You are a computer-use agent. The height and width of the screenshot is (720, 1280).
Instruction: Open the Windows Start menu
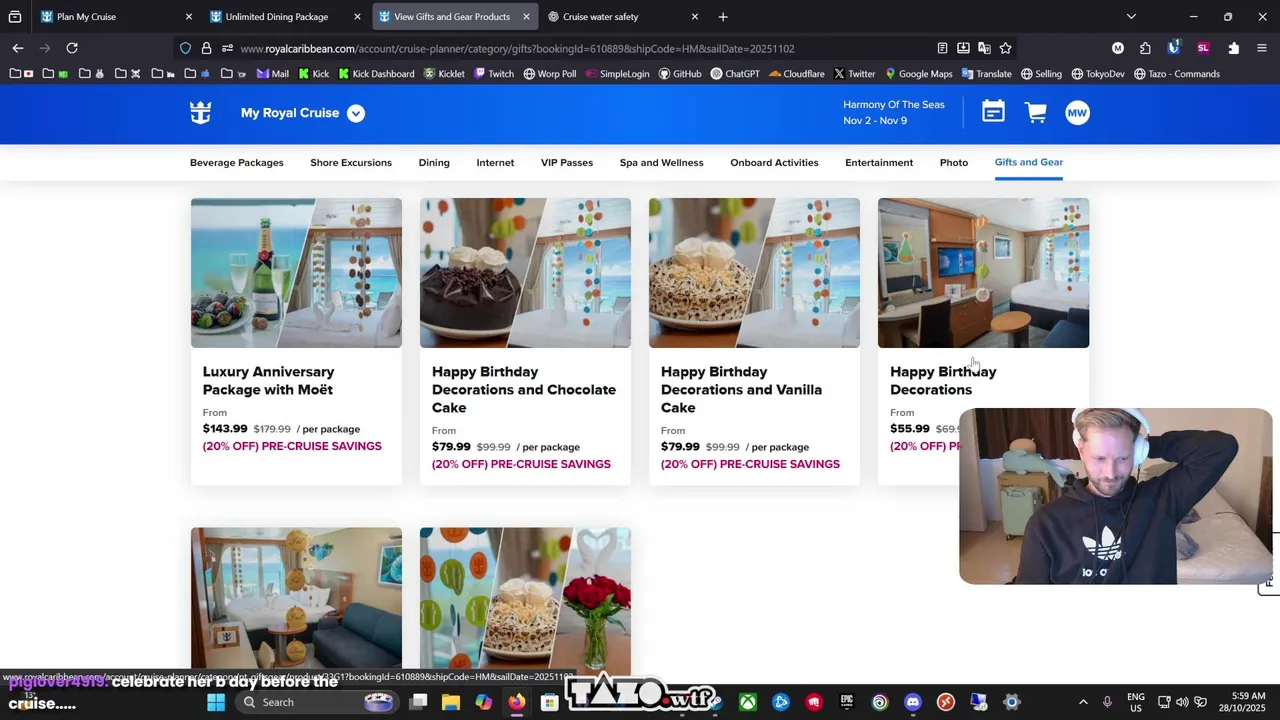[216, 702]
